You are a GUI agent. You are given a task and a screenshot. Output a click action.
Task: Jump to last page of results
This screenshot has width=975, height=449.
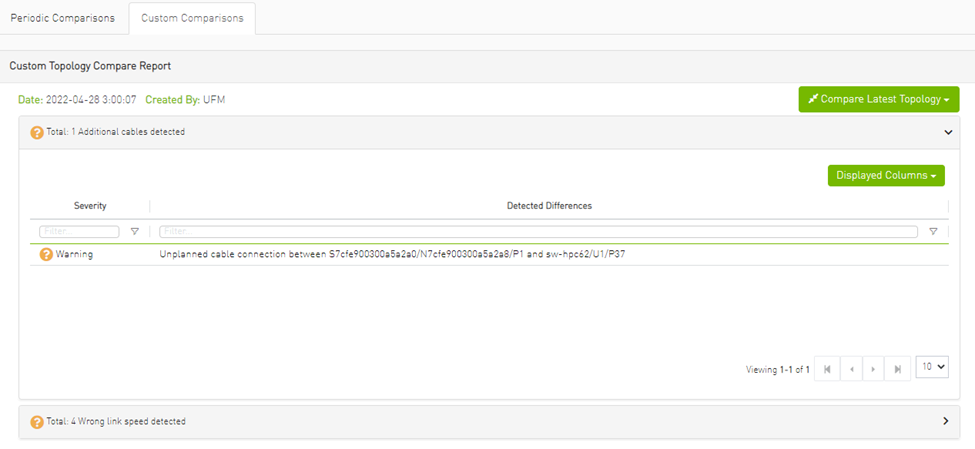pos(898,369)
